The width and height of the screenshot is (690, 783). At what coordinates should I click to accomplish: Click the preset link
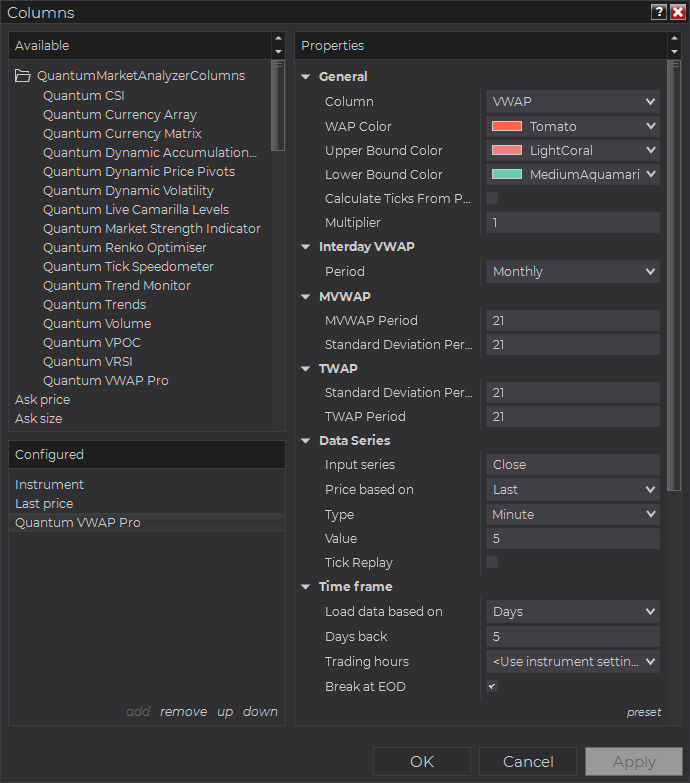coord(644,712)
